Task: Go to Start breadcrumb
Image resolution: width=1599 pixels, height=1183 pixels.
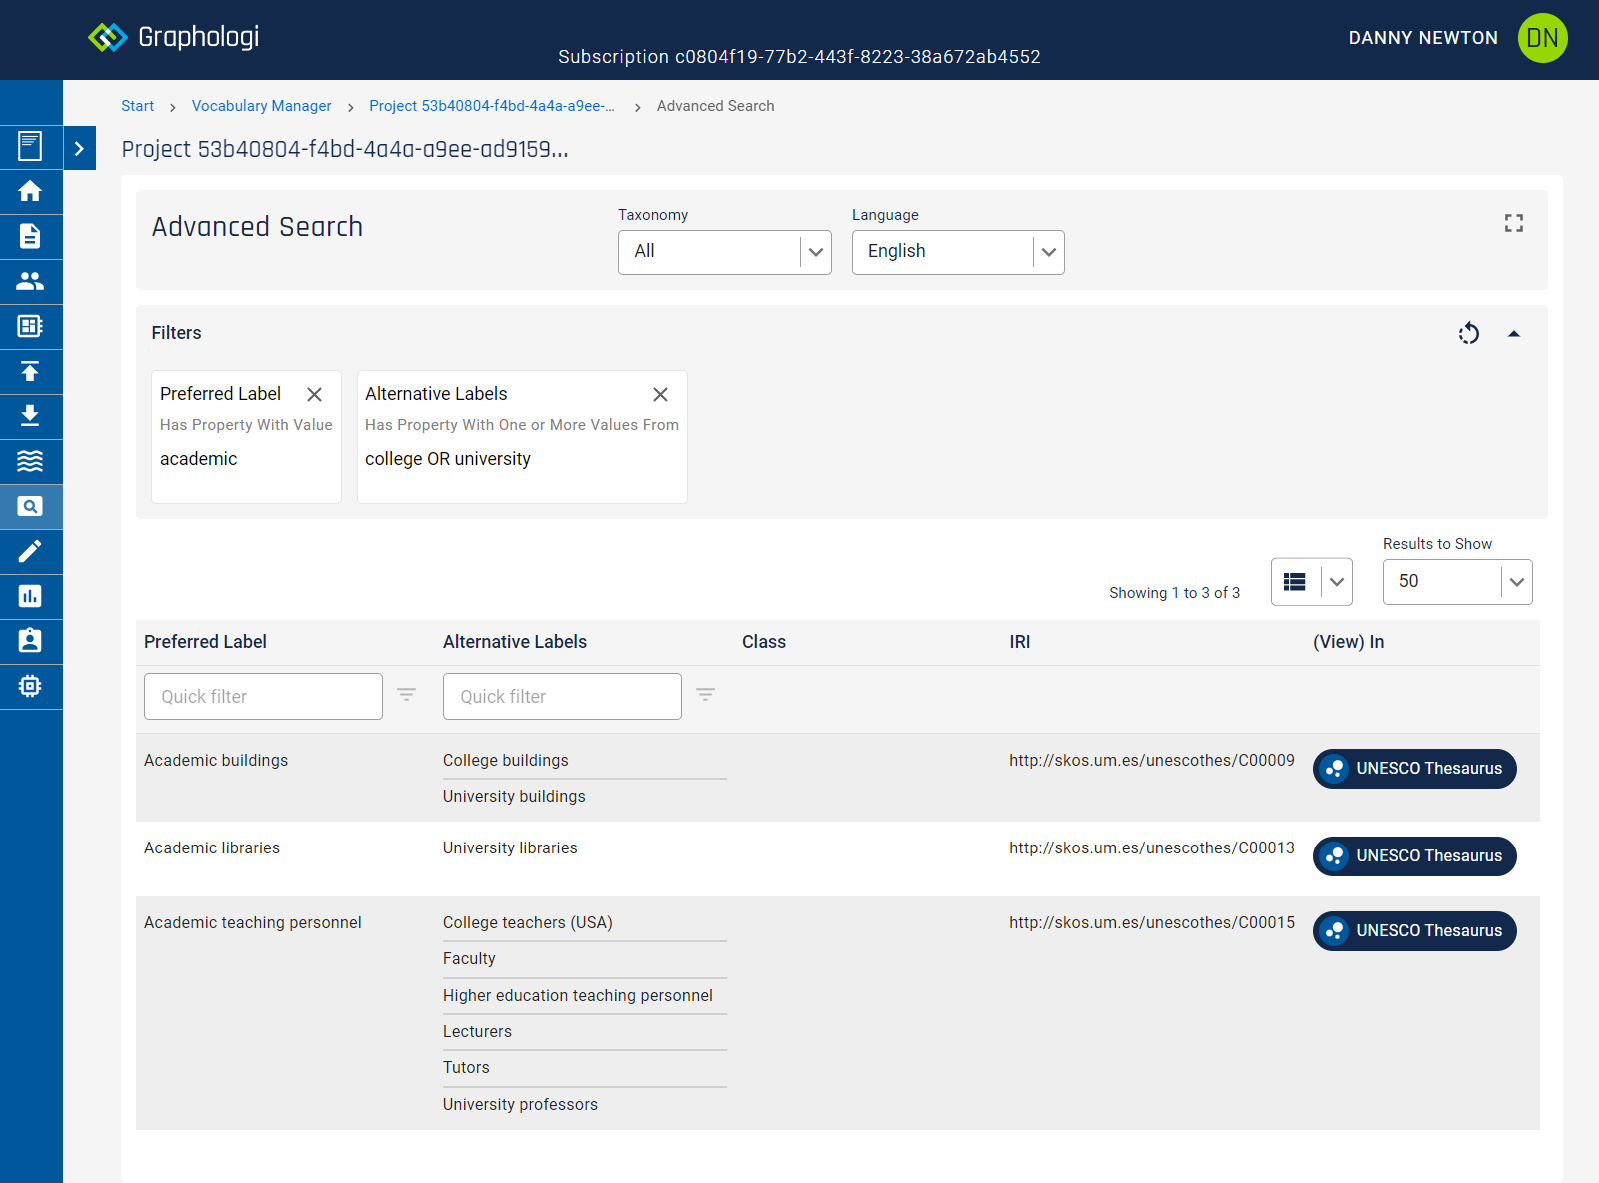Action: coord(138,106)
